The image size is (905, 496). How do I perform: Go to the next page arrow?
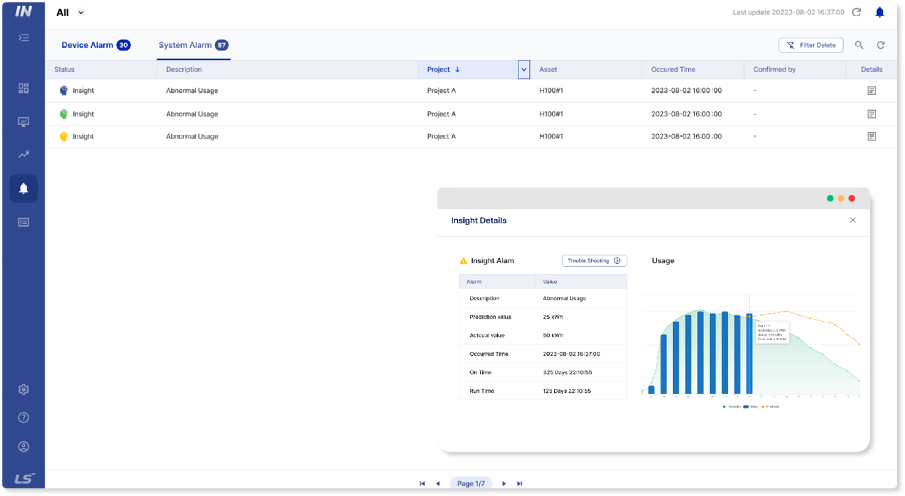(x=504, y=483)
